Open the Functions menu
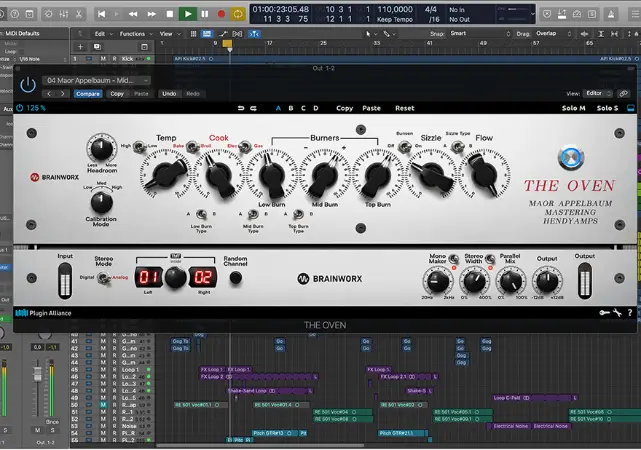The height and width of the screenshot is (450, 641). [134, 33]
